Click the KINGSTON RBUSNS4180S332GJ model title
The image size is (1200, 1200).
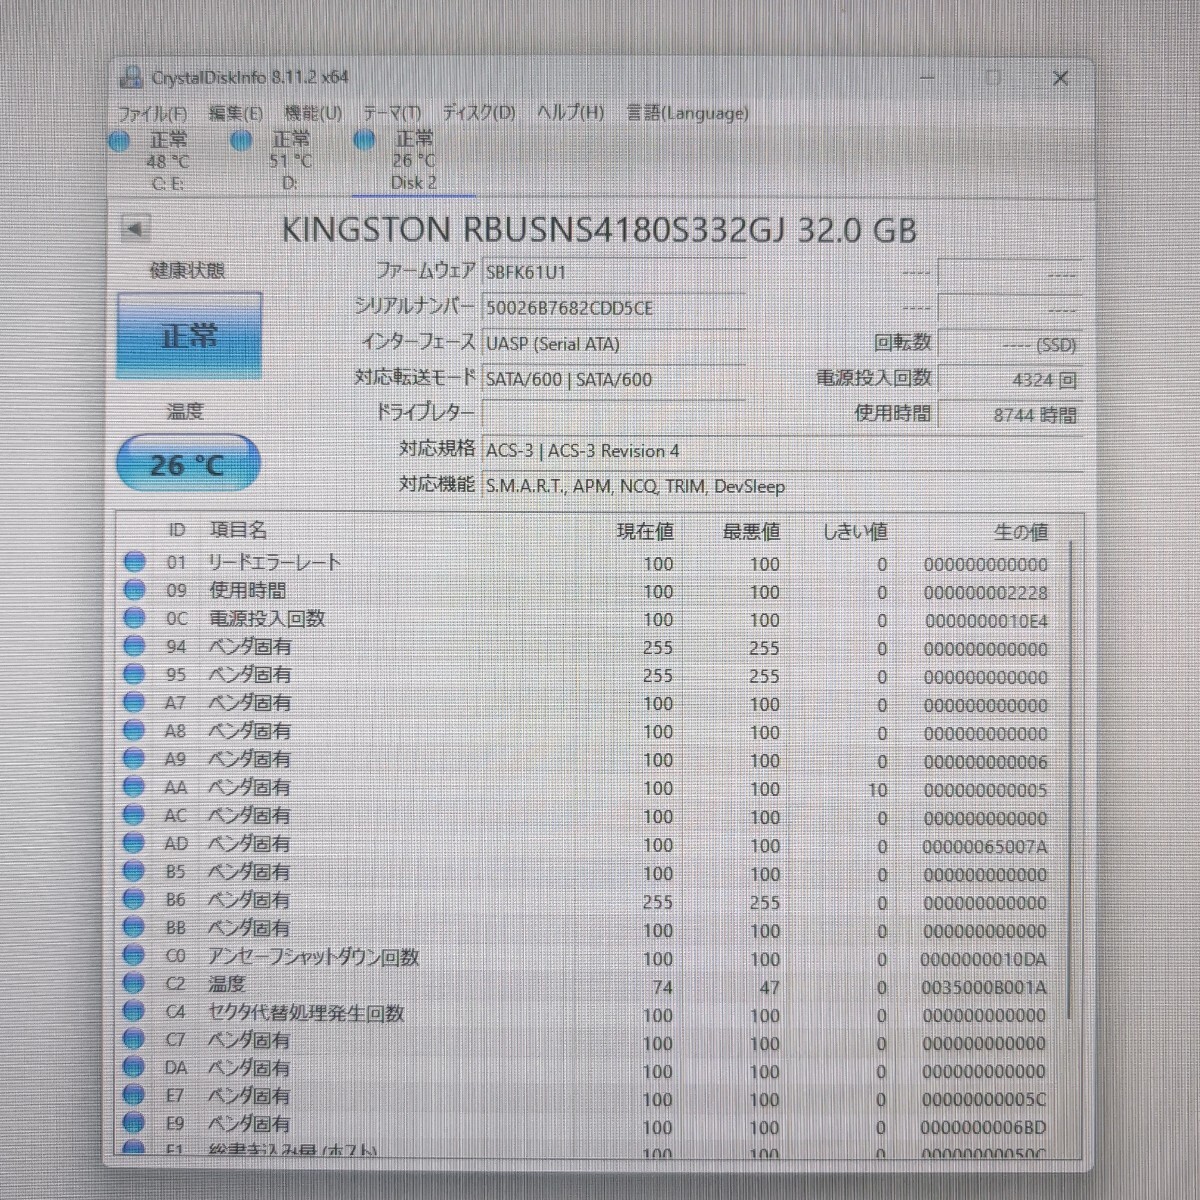pos(599,229)
